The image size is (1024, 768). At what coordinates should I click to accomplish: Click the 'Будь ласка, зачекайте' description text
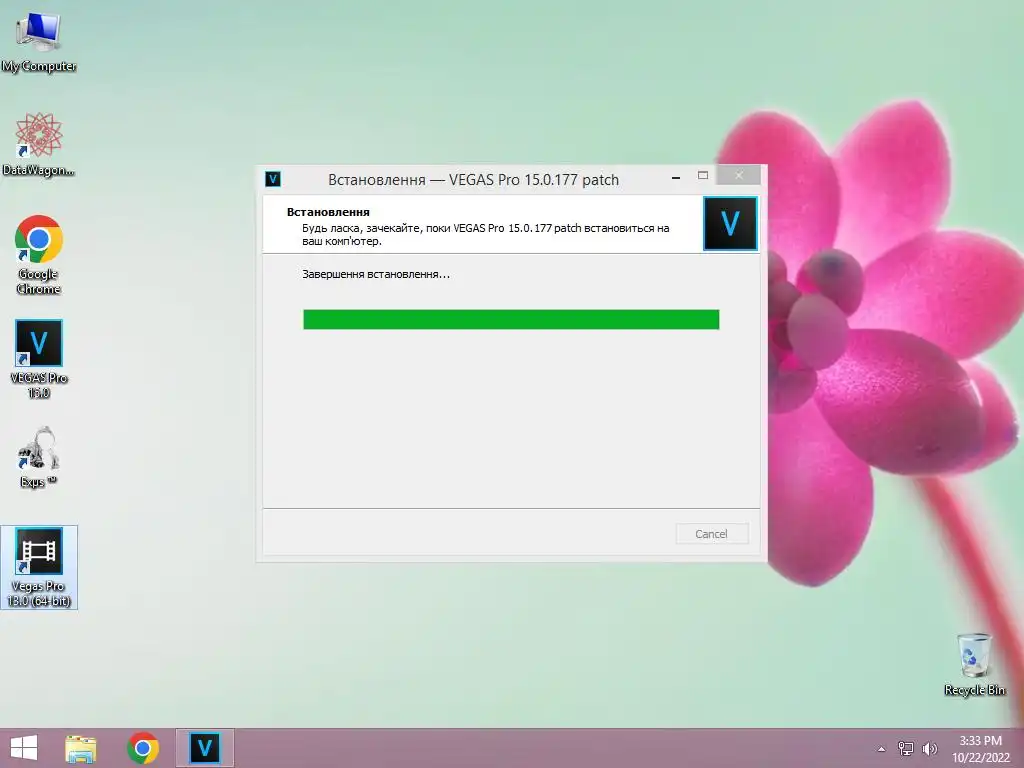tap(485, 234)
